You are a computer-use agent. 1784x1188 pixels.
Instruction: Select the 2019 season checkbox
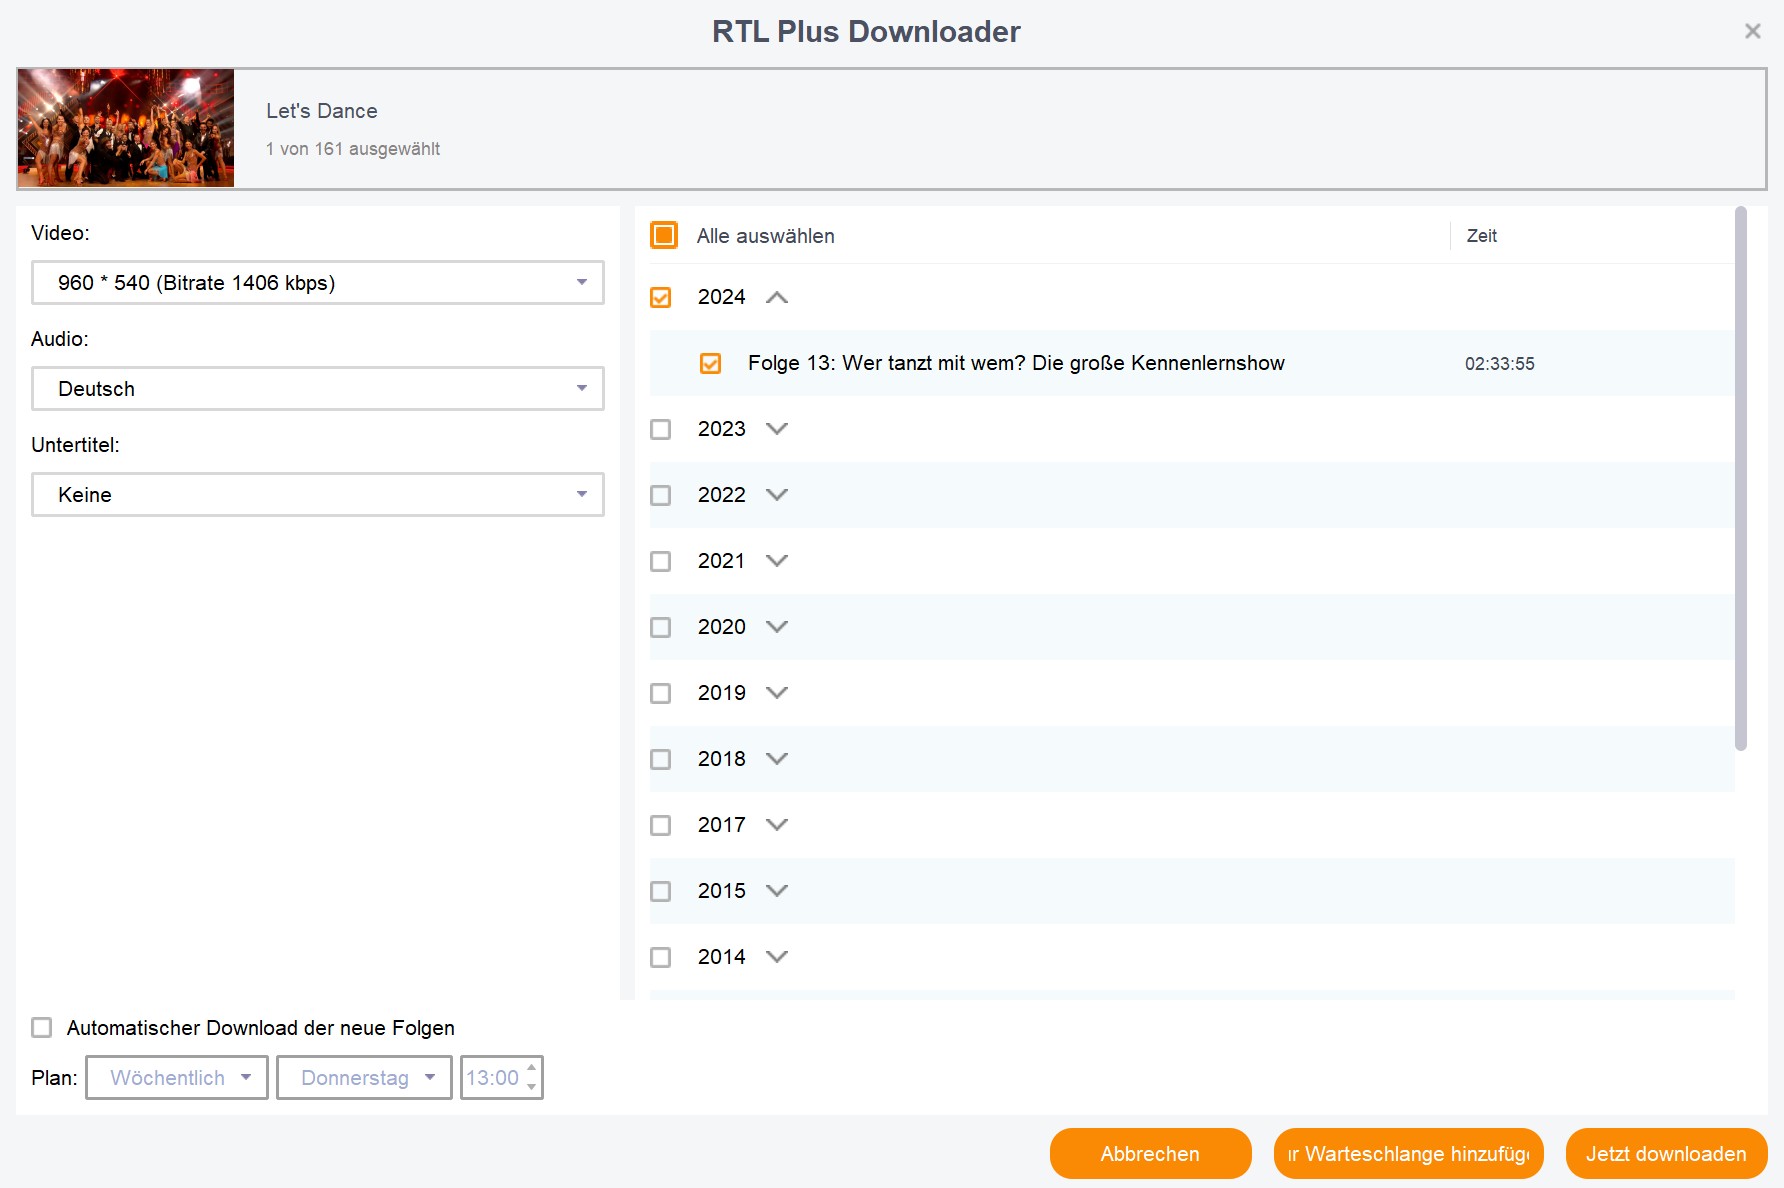pyautogui.click(x=661, y=693)
